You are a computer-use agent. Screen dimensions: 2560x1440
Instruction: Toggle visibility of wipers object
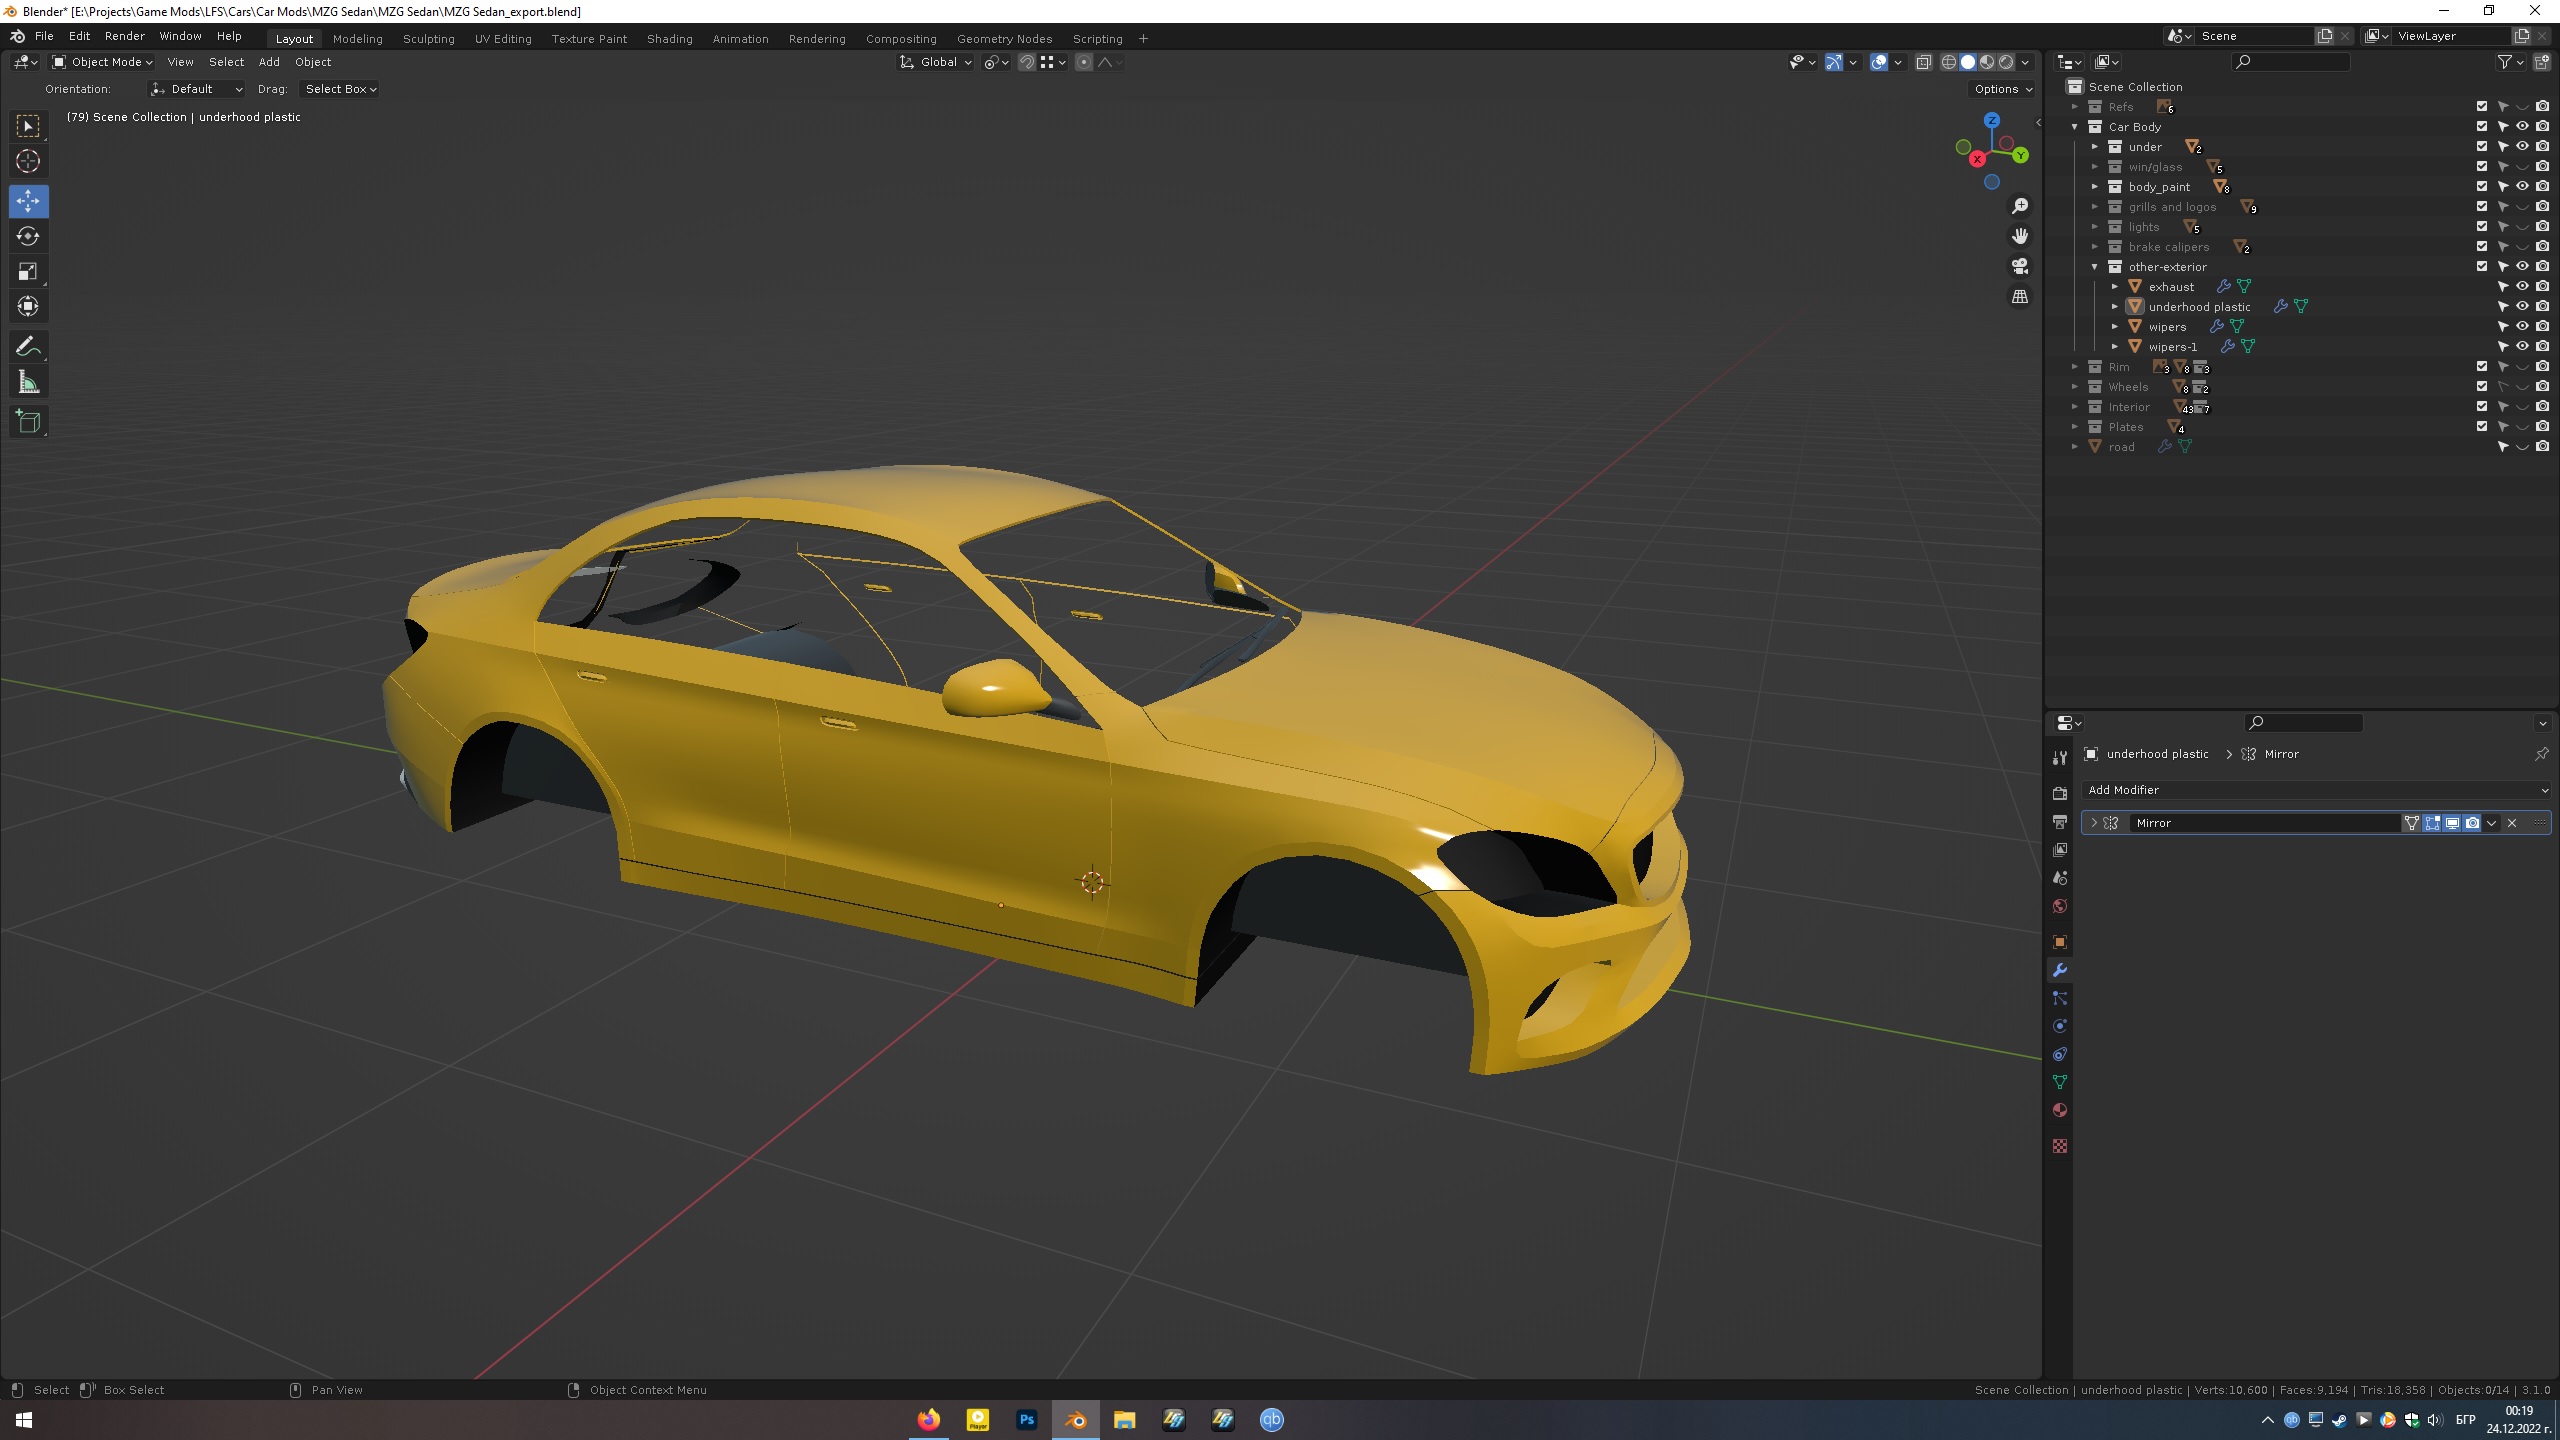click(x=2522, y=327)
